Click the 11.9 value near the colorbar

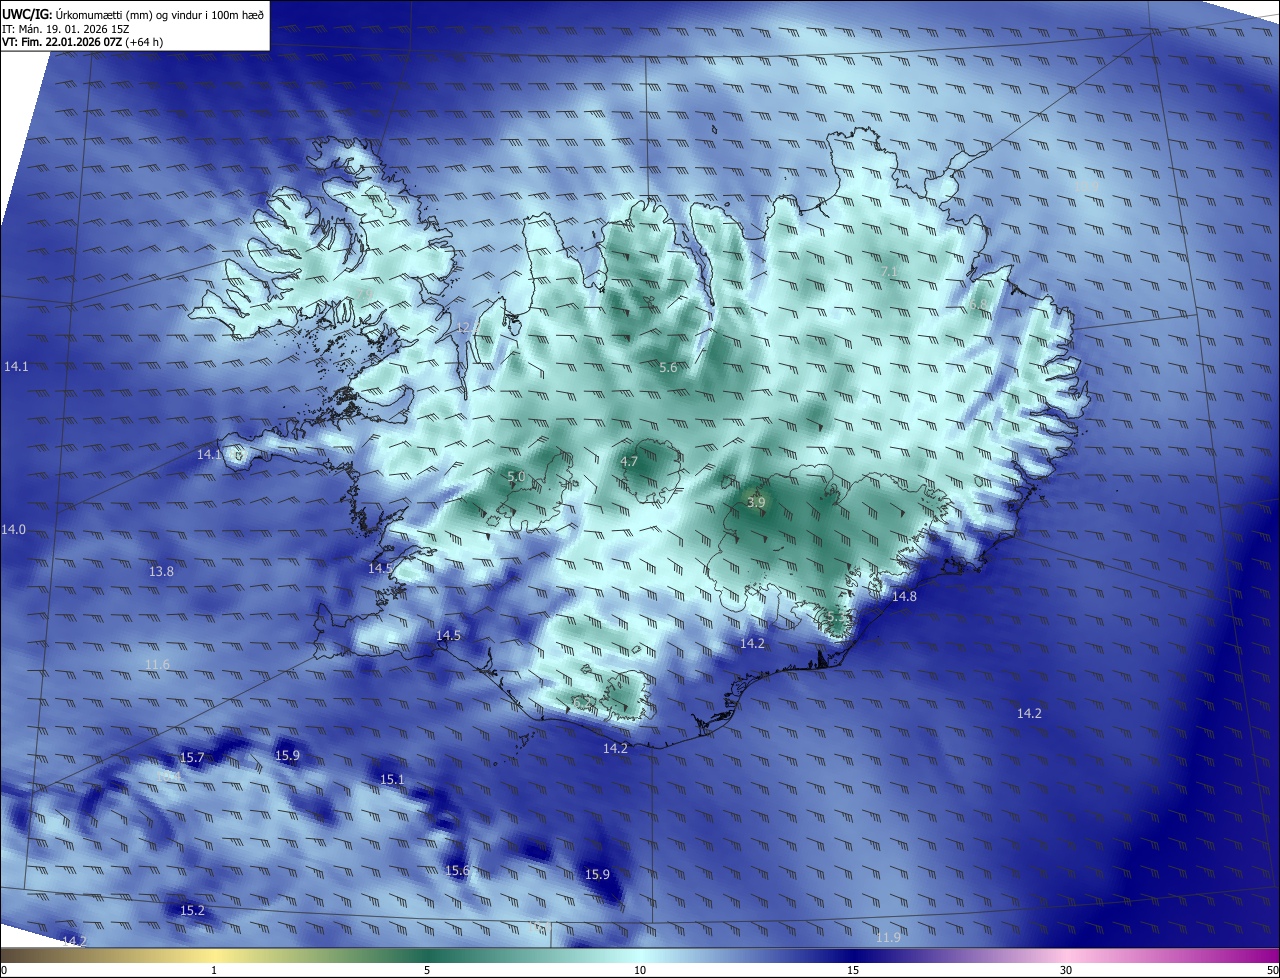tap(888, 937)
